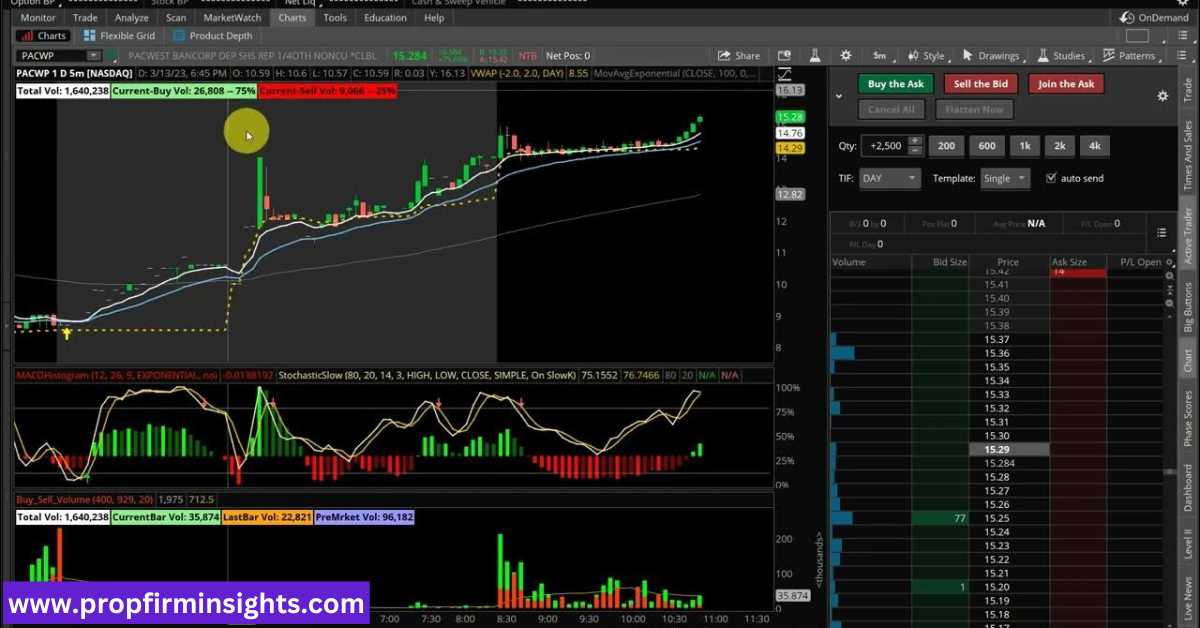The height and width of the screenshot is (628, 1200).
Task: Click bid size 1 at price 15.20
Action: click(x=940, y=587)
